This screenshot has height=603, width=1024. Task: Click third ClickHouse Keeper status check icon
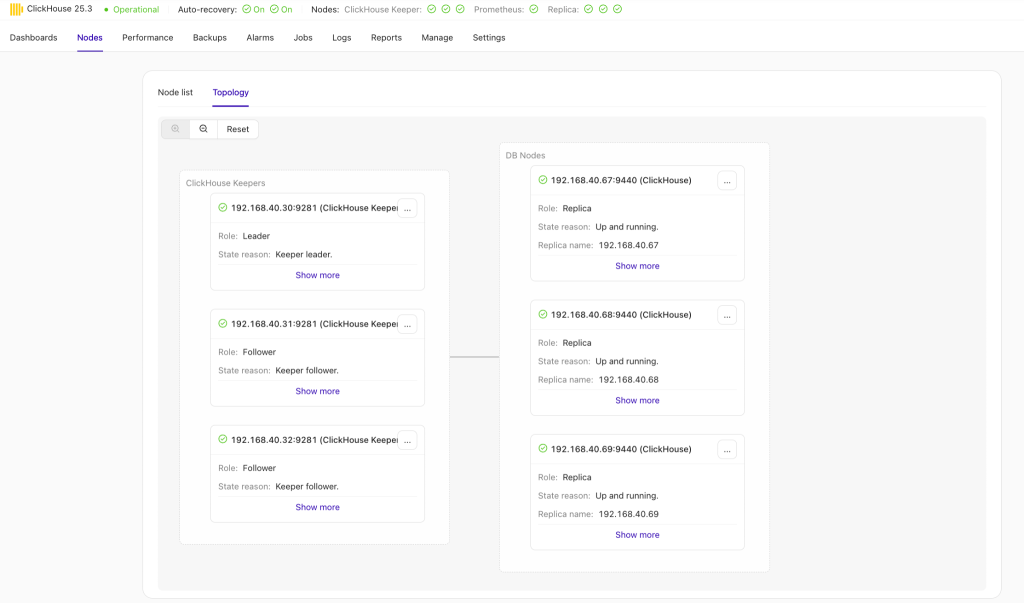pyautogui.click(x=460, y=9)
